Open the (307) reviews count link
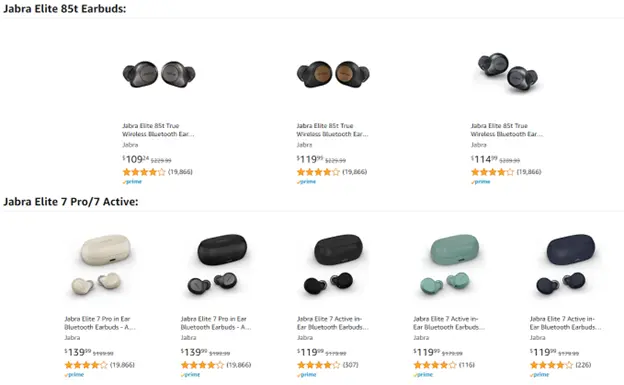This screenshot has width=624, height=385. [350, 365]
